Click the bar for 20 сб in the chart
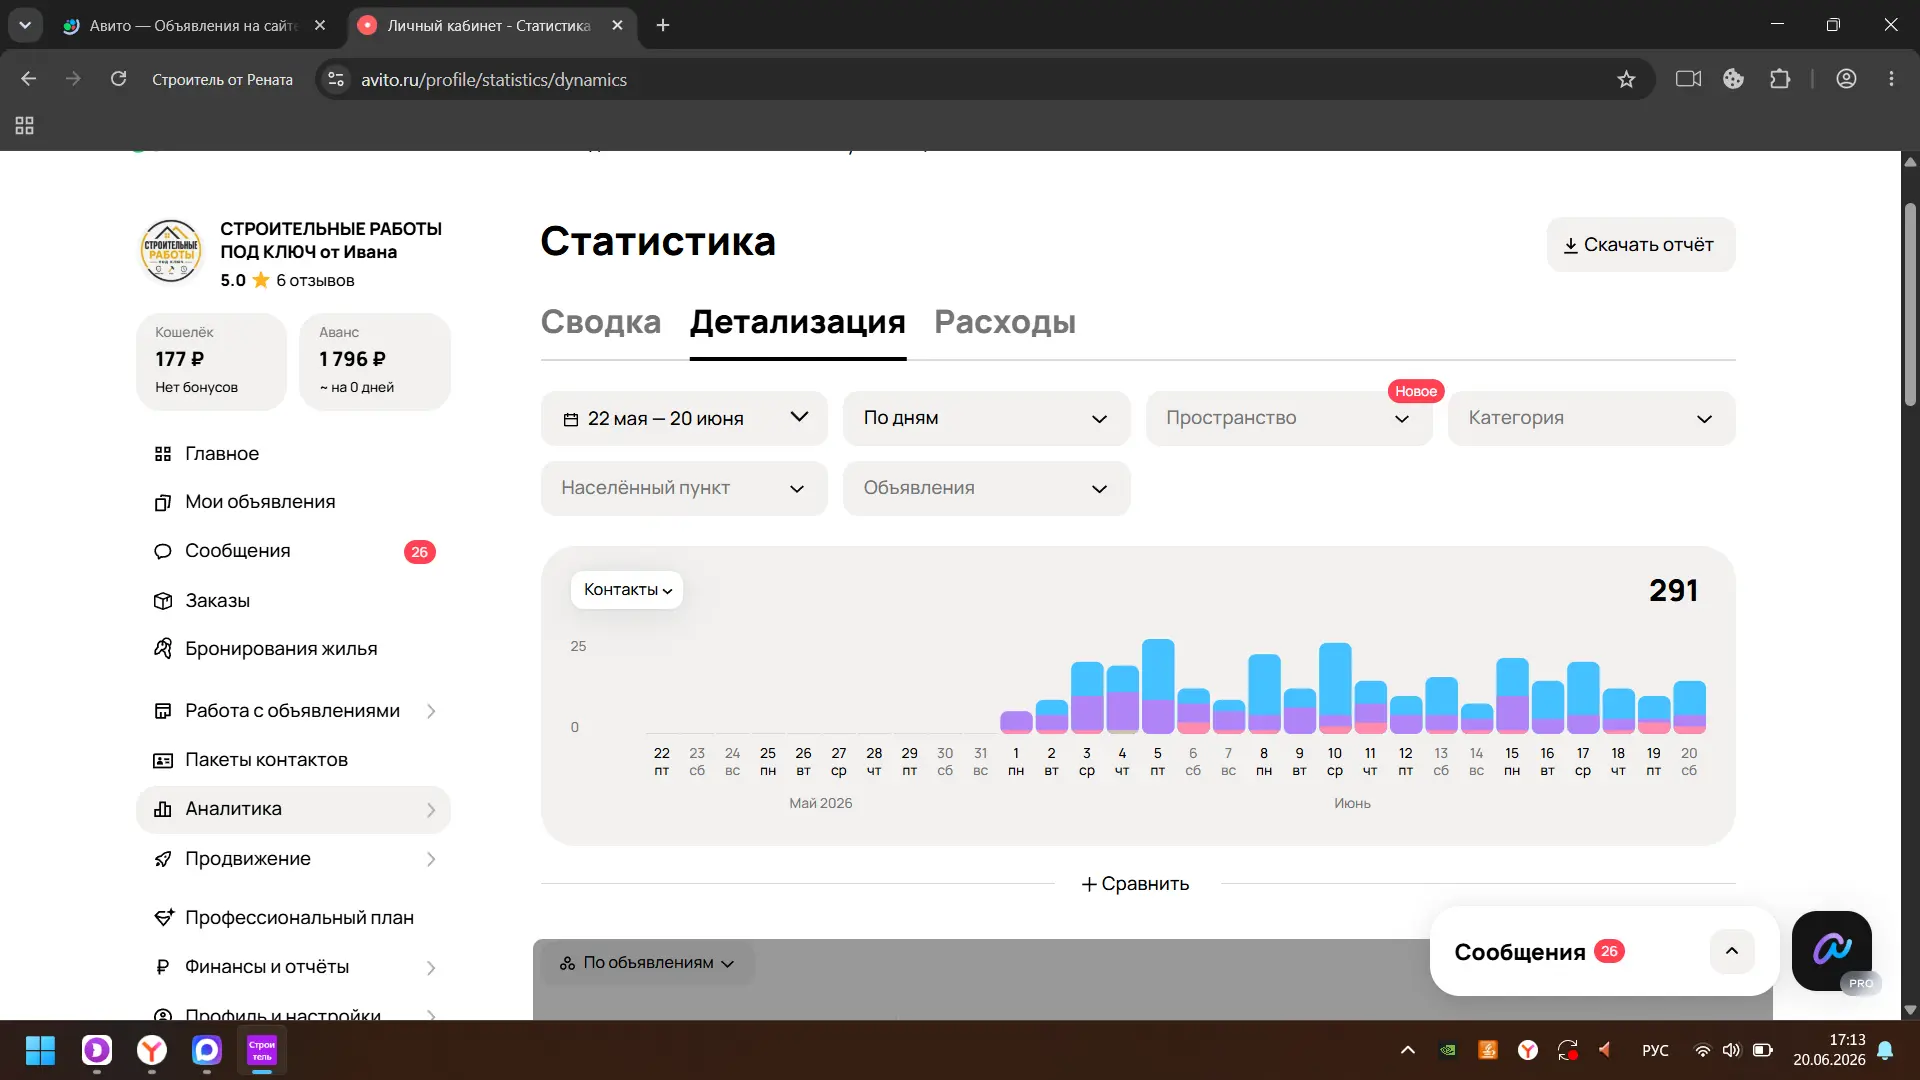The width and height of the screenshot is (1920, 1080). (1689, 707)
